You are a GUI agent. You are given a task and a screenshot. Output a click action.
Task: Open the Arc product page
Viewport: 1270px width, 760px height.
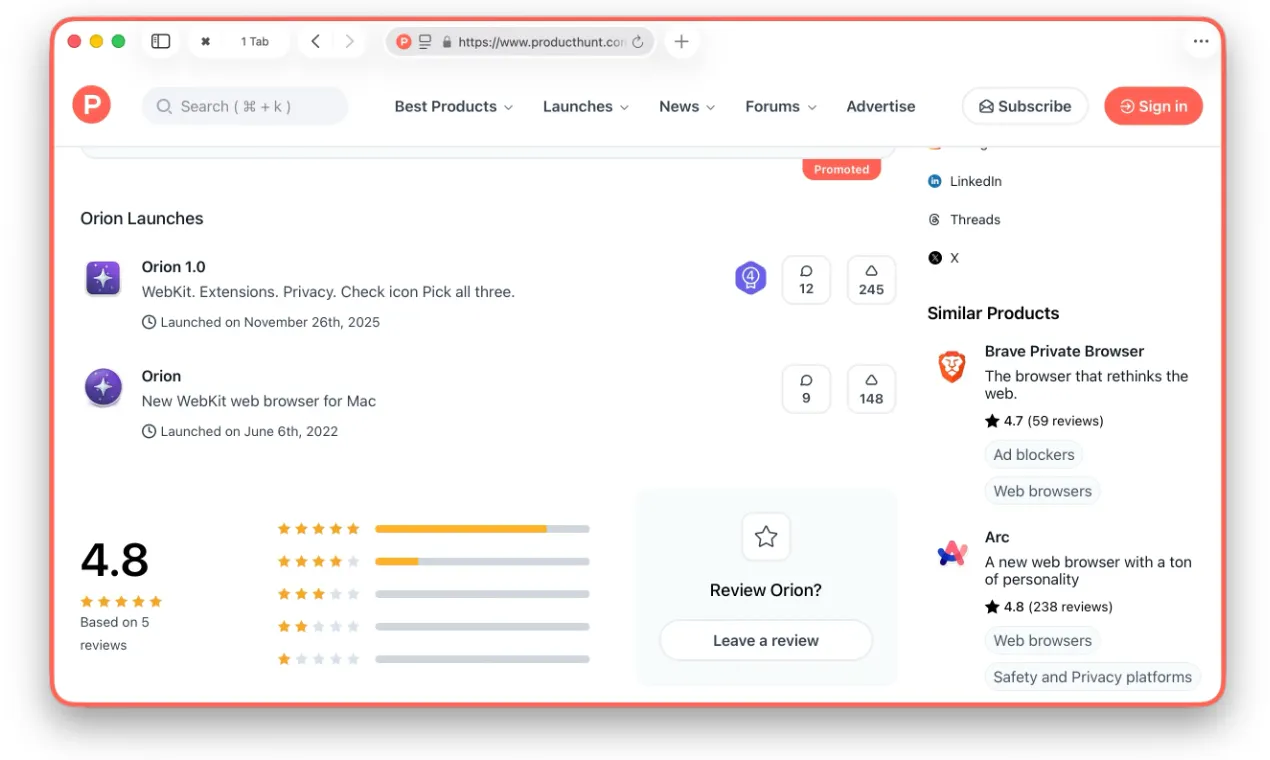997,537
